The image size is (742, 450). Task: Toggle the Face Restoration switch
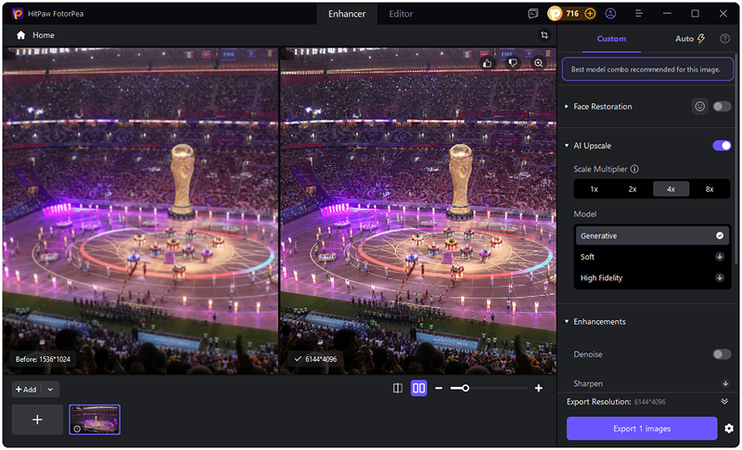[x=722, y=106]
